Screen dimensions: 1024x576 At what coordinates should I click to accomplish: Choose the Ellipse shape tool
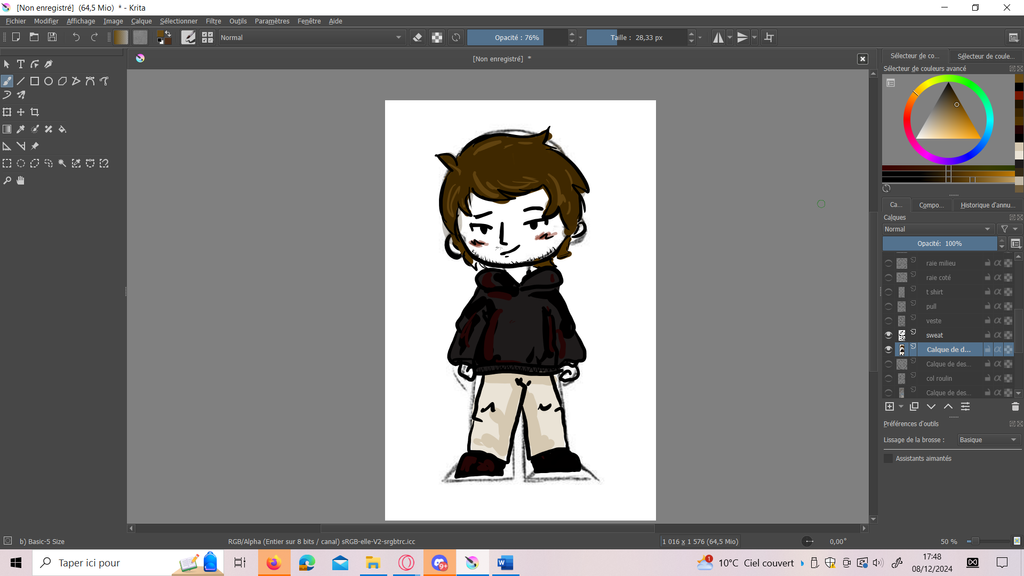coord(48,81)
